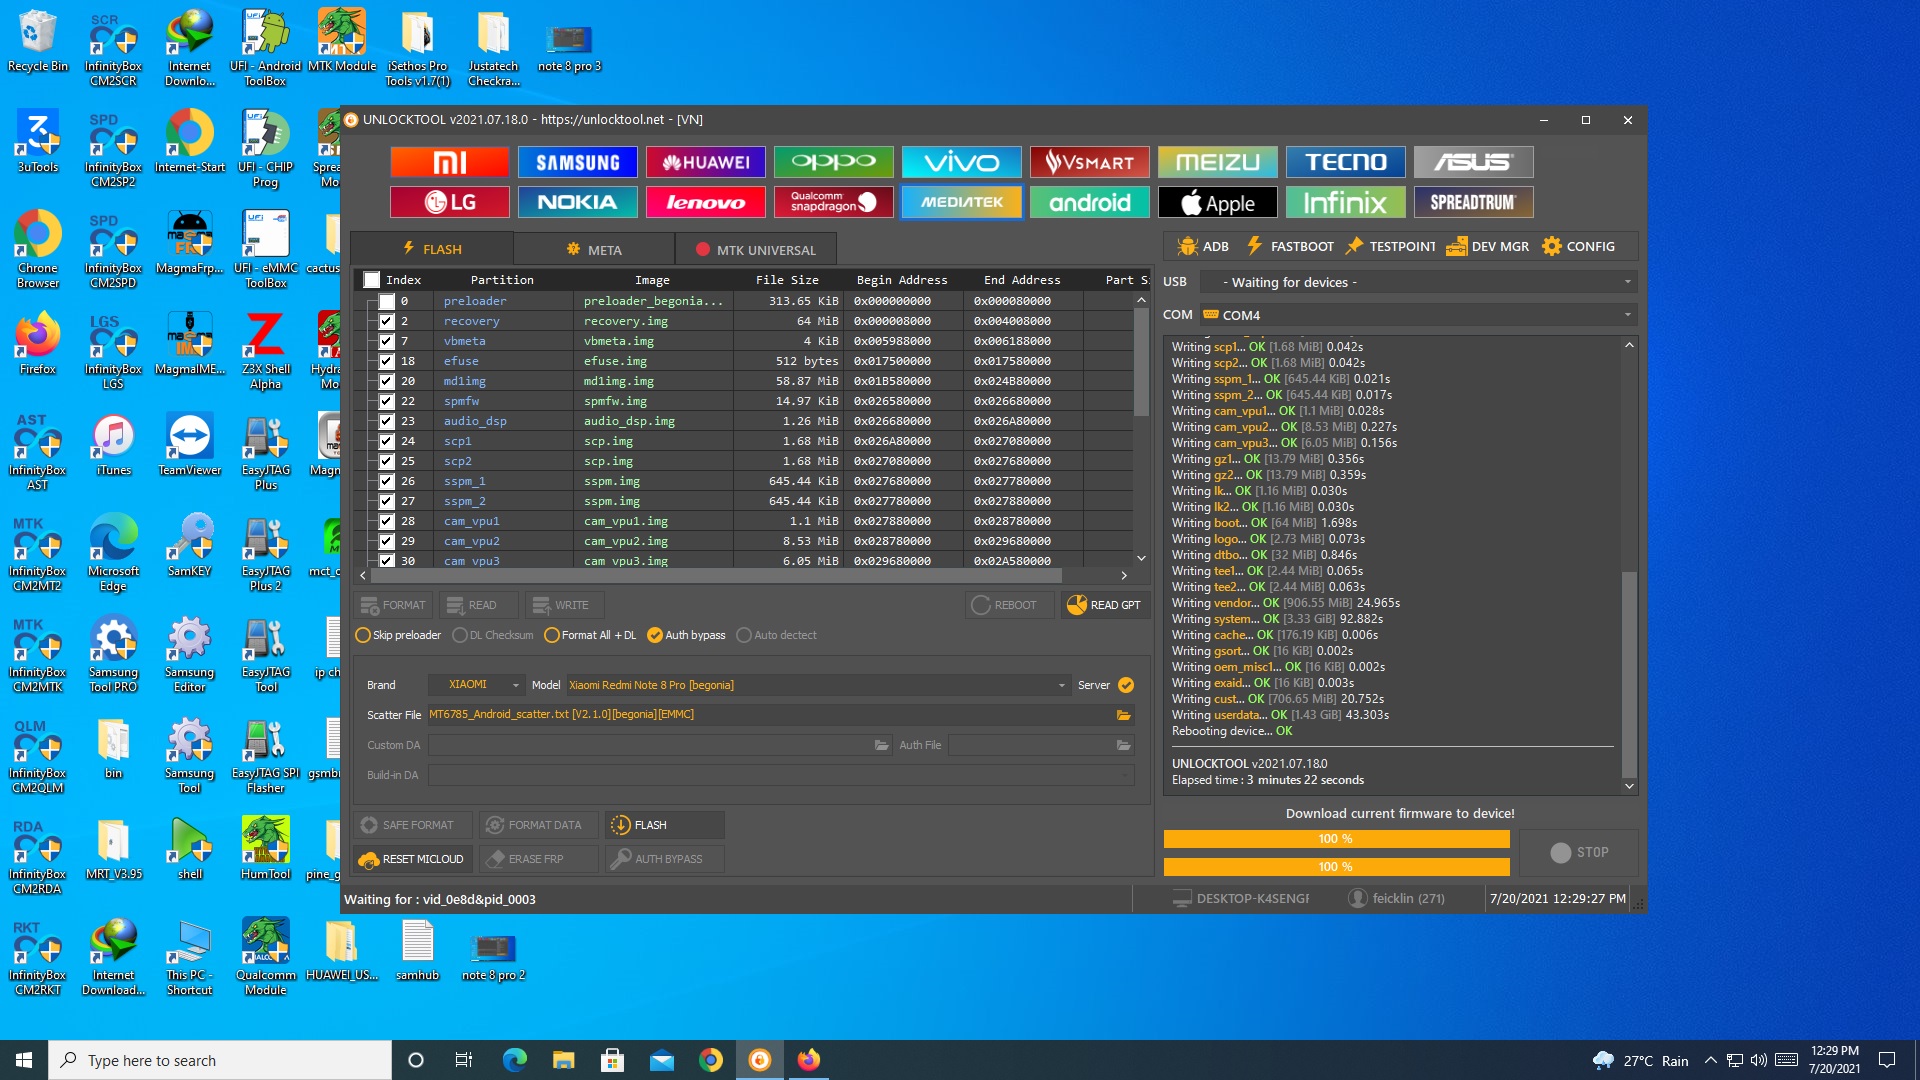This screenshot has height=1080, width=1920.
Task: Open File Explorer from the taskbar
Action: pyautogui.click(x=563, y=1060)
